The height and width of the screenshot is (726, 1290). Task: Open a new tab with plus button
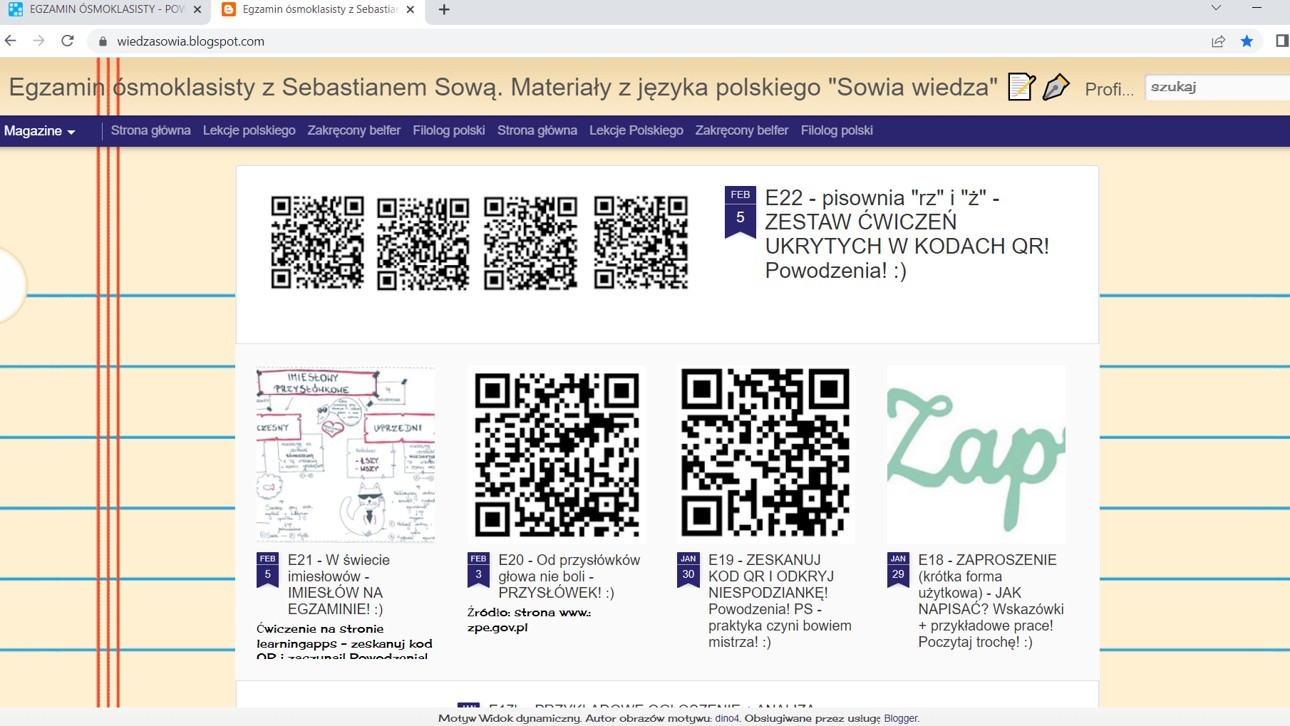(x=444, y=10)
